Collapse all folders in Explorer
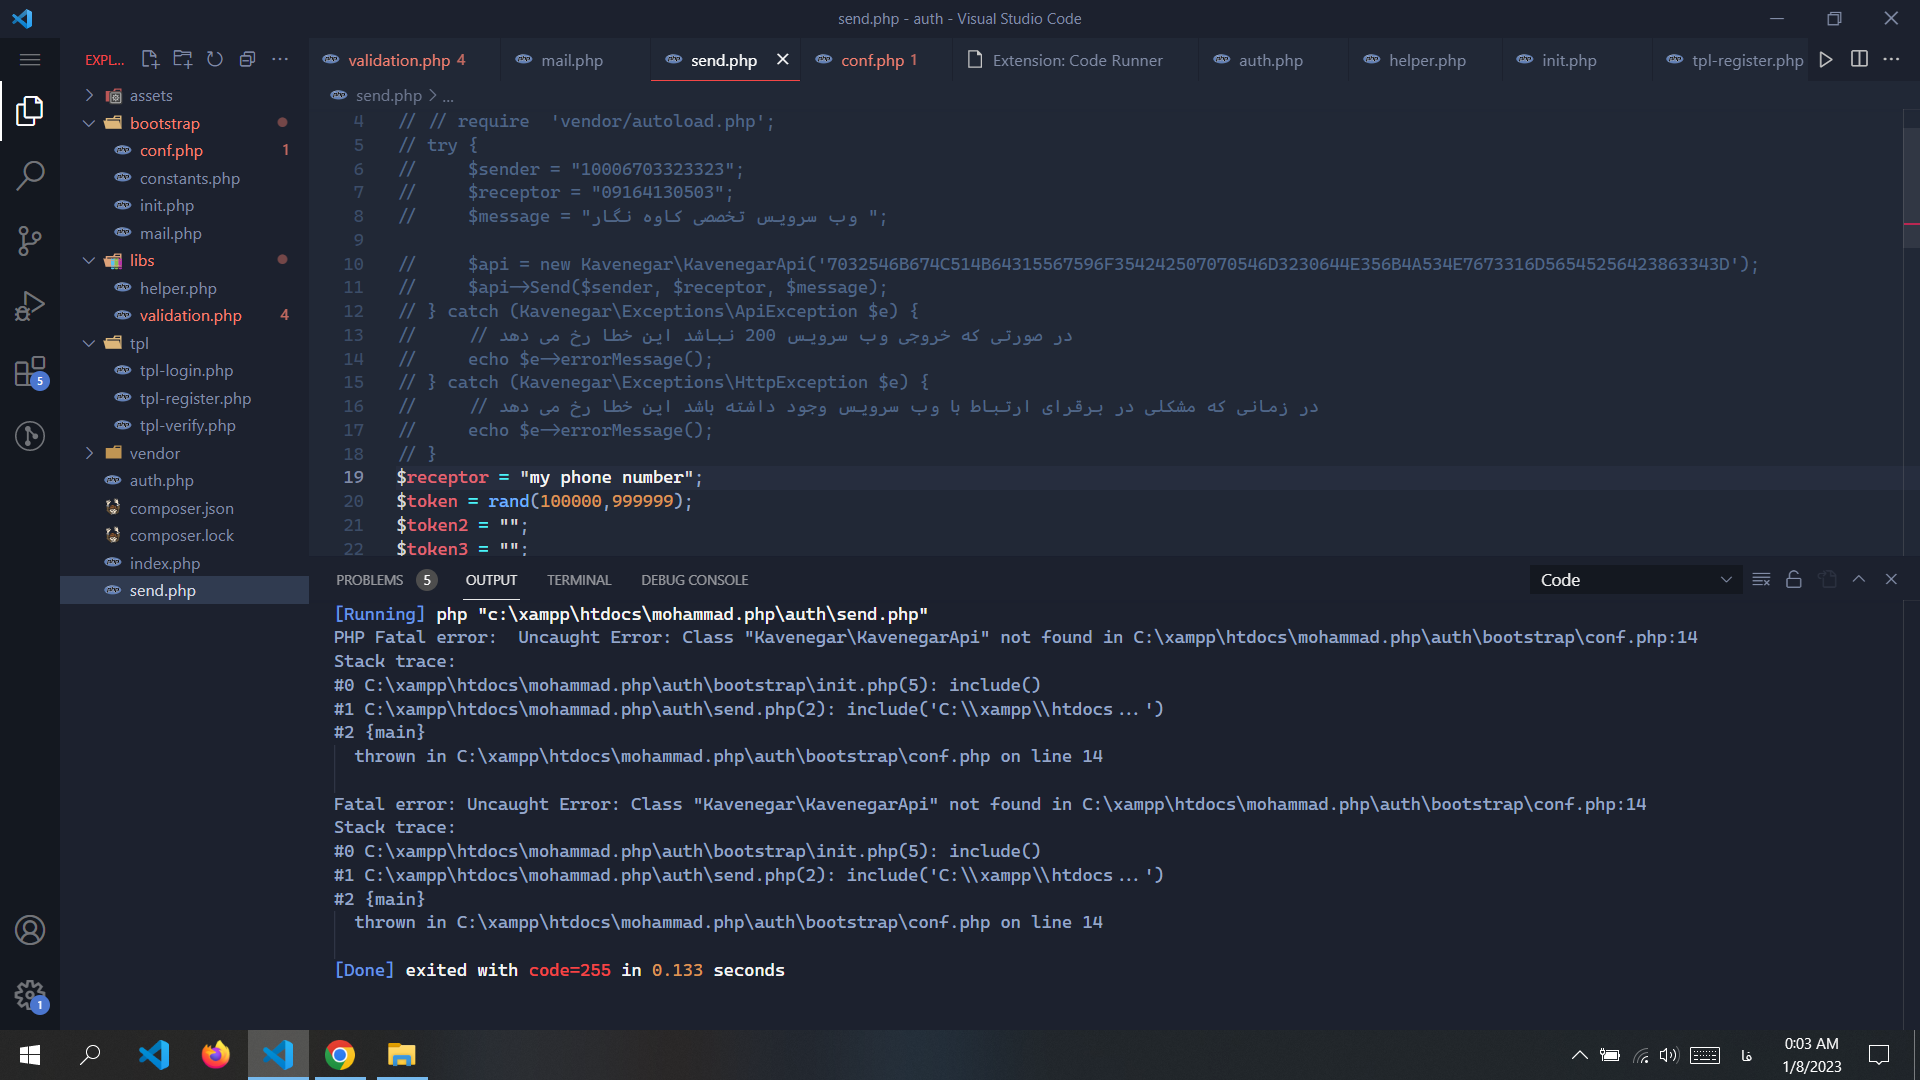Viewport: 1920px width, 1080px height. [x=247, y=60]
